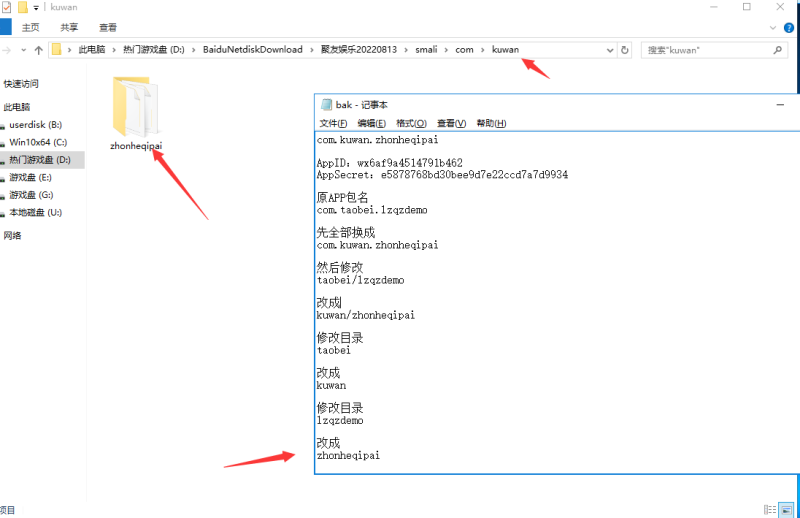Select Win10x64 (C:) drive in sidebar

[38, 142]
